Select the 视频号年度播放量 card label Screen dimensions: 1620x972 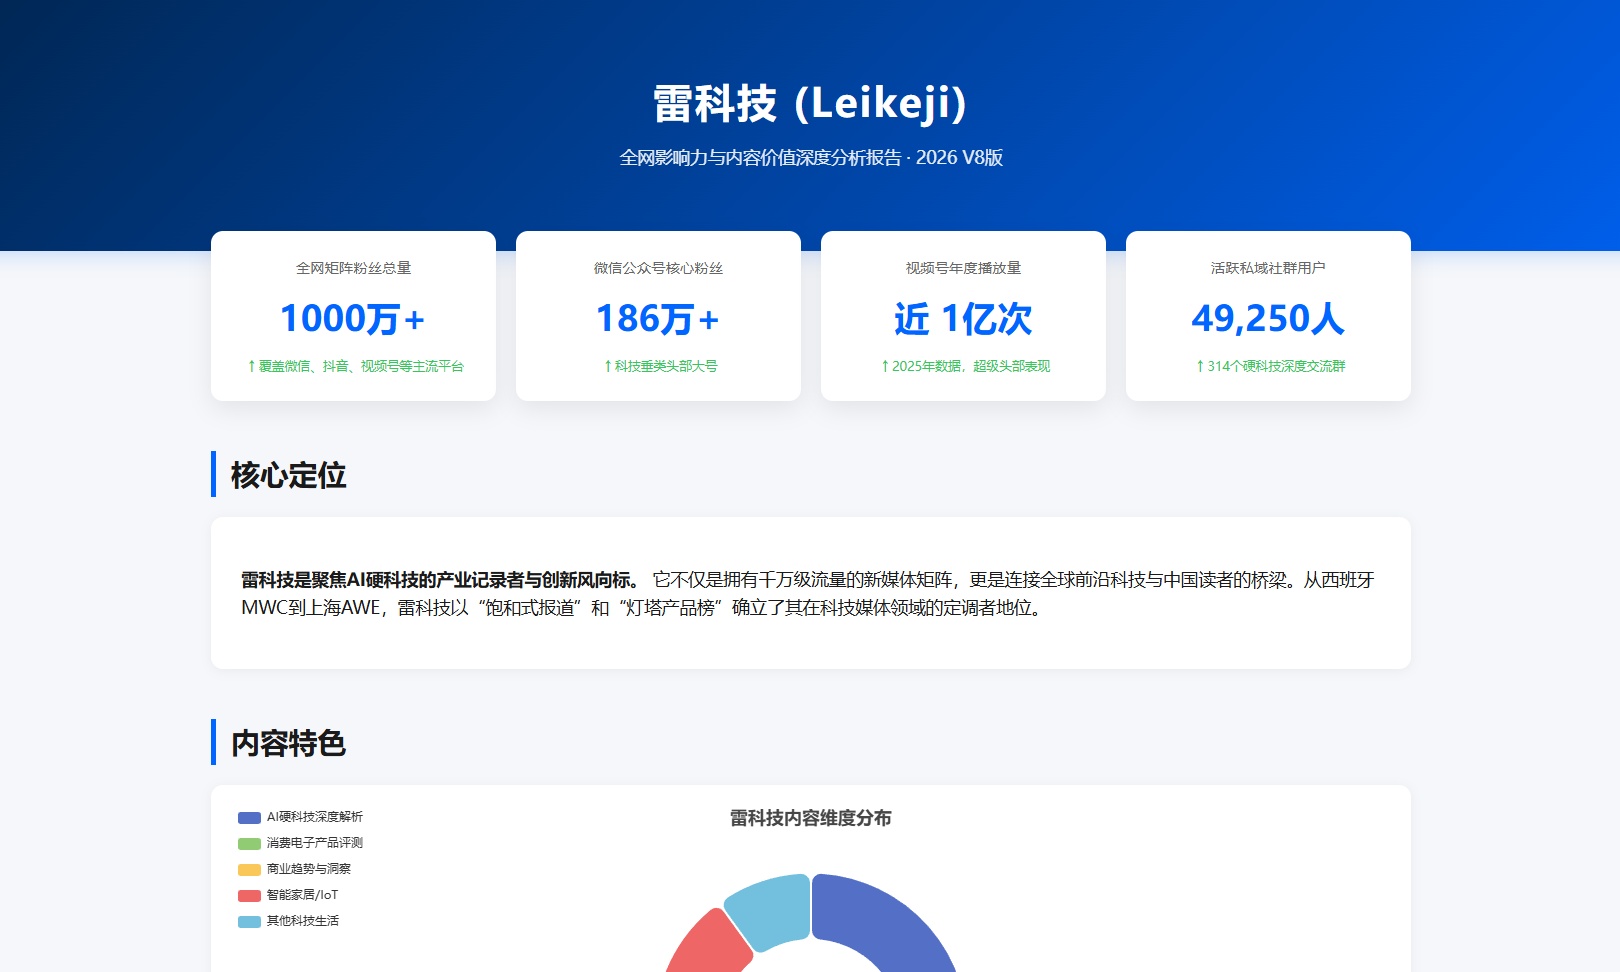[x=963, y=268]
